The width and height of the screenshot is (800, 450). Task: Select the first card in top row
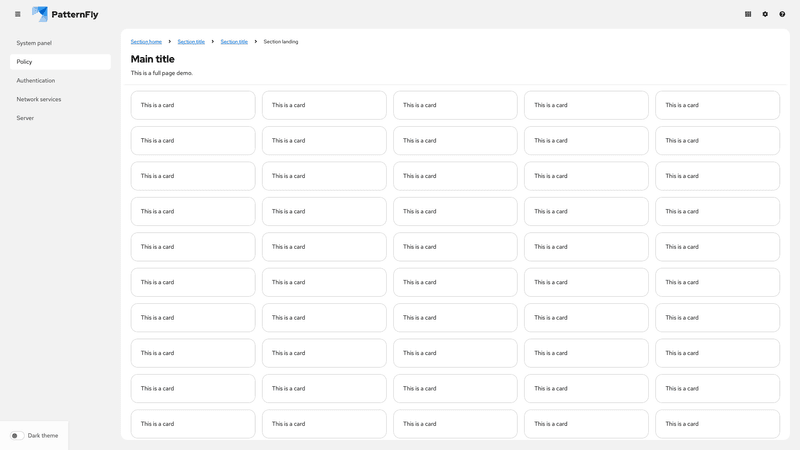pyautogui.click(x=193, y=105)
